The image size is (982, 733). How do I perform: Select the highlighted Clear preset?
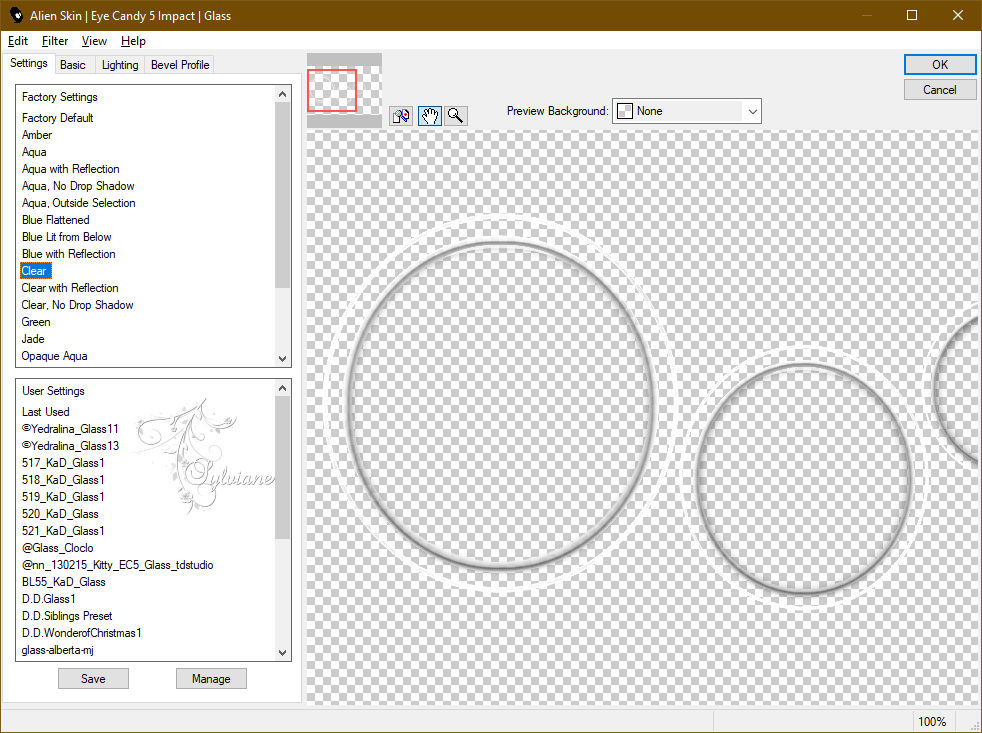(34, 271)
